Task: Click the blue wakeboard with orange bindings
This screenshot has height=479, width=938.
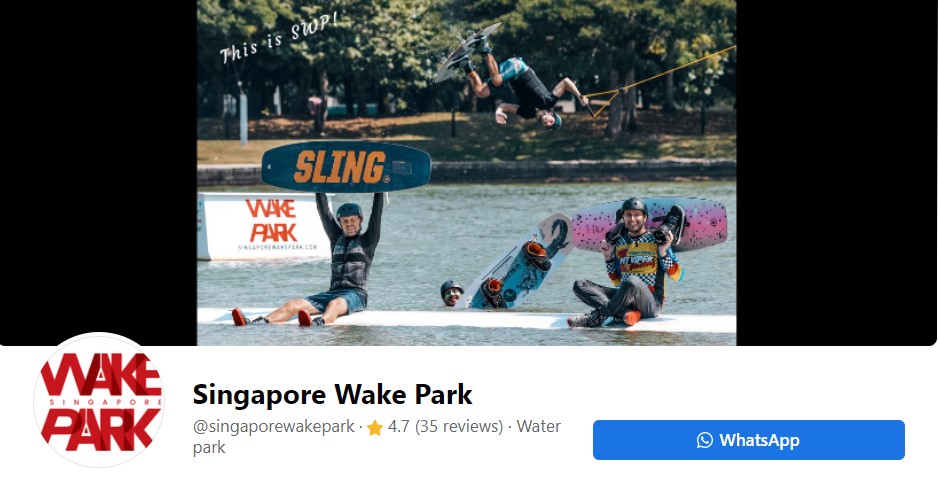Action: pos(519,263)
